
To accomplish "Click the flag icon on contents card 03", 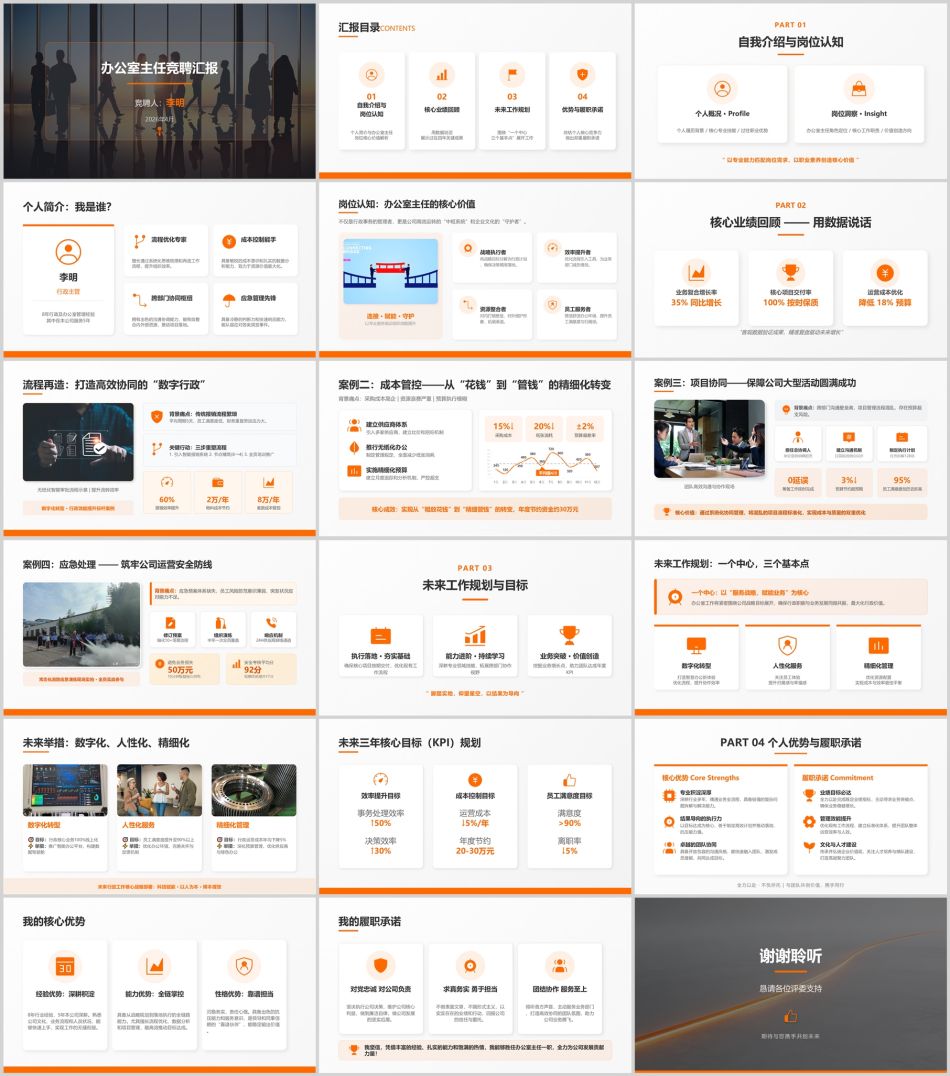I will (x=512, y=73).
